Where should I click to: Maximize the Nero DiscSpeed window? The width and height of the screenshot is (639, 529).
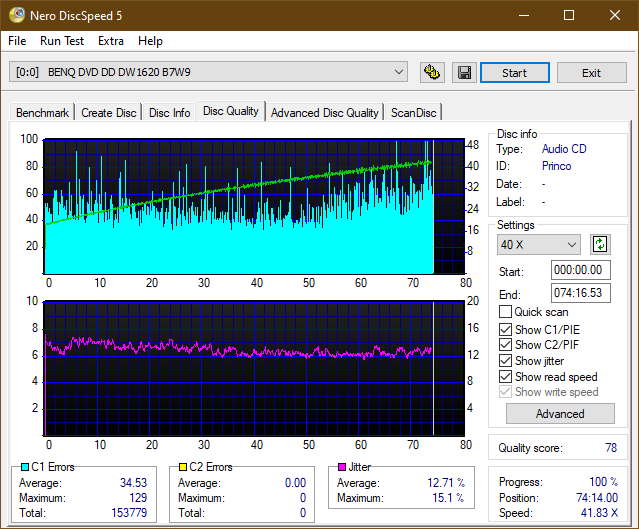569,15
